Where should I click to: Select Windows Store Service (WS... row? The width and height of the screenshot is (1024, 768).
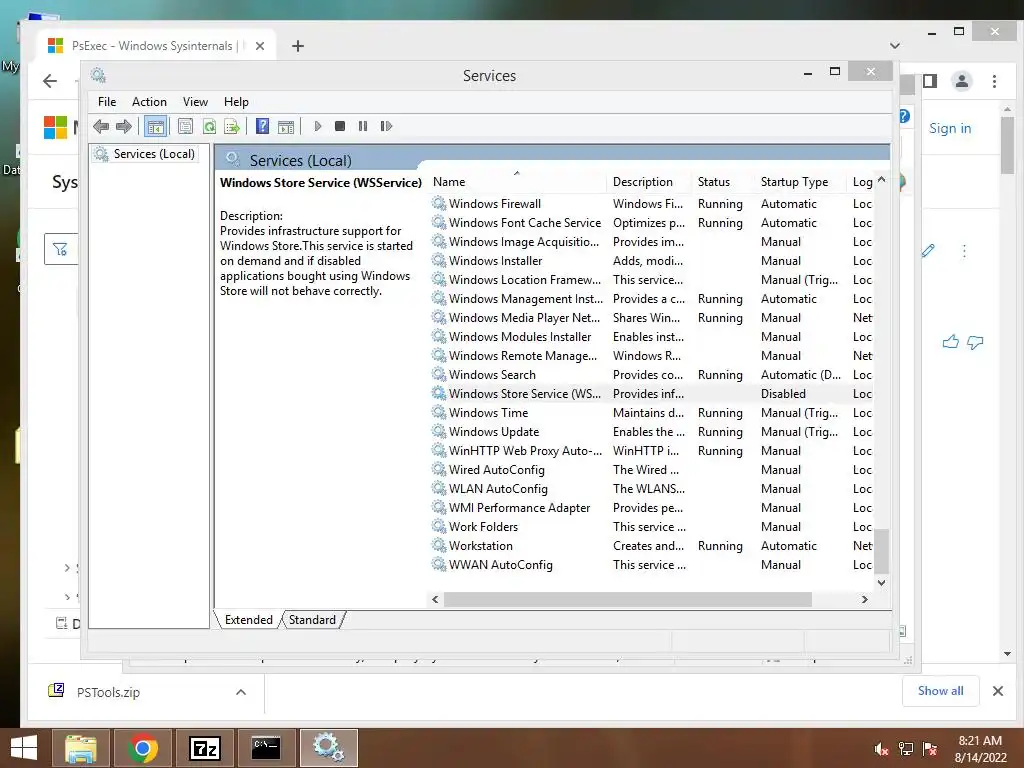click(x=651, y=394)
